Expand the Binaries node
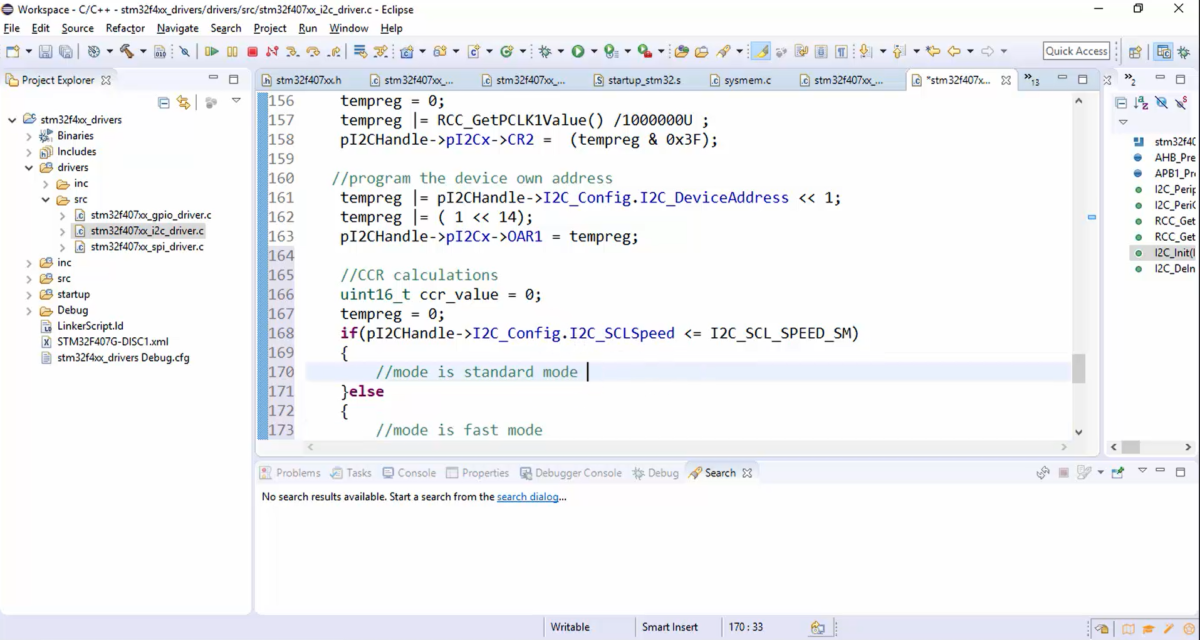This screenshot has width=1200, height=640. point(29,136)
